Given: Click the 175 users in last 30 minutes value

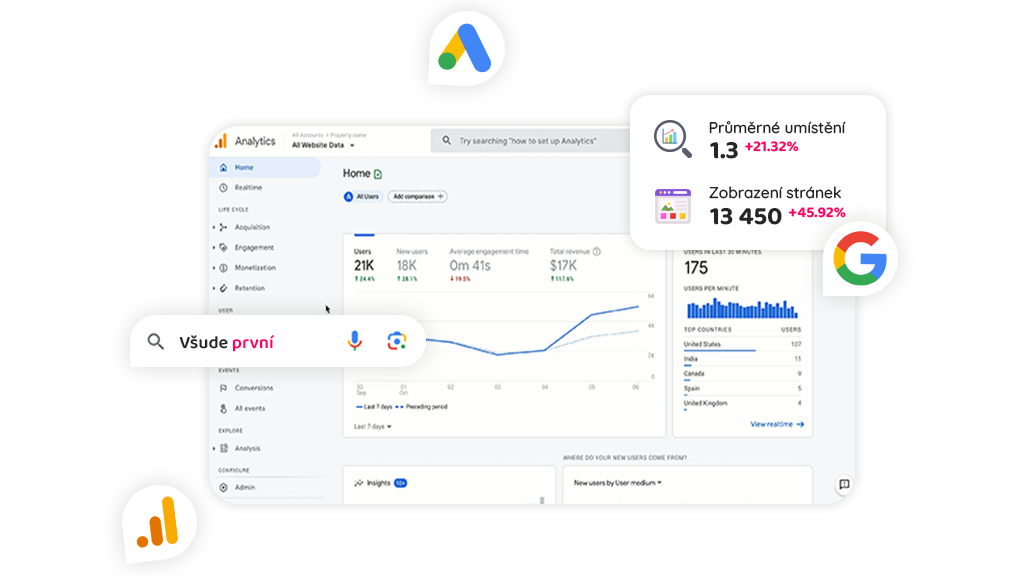Looking at the screenshot, I should pos(696,268).
